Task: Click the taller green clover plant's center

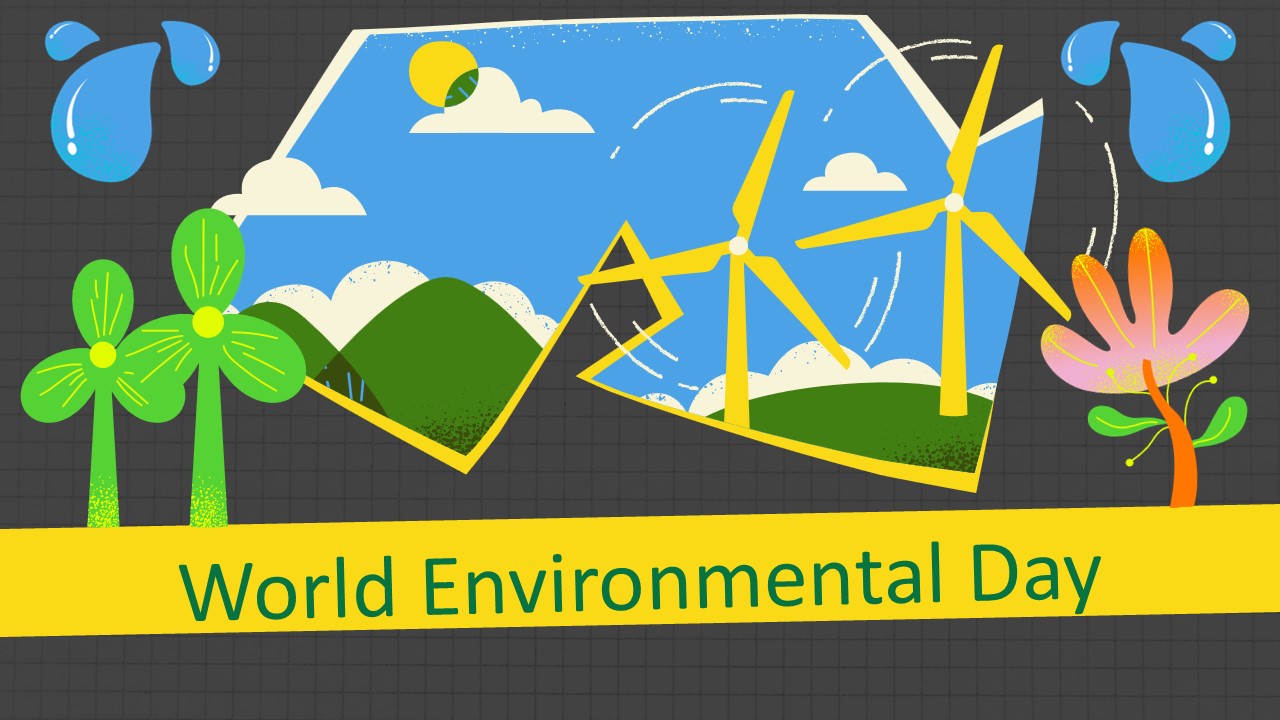Action: (208, 322)
